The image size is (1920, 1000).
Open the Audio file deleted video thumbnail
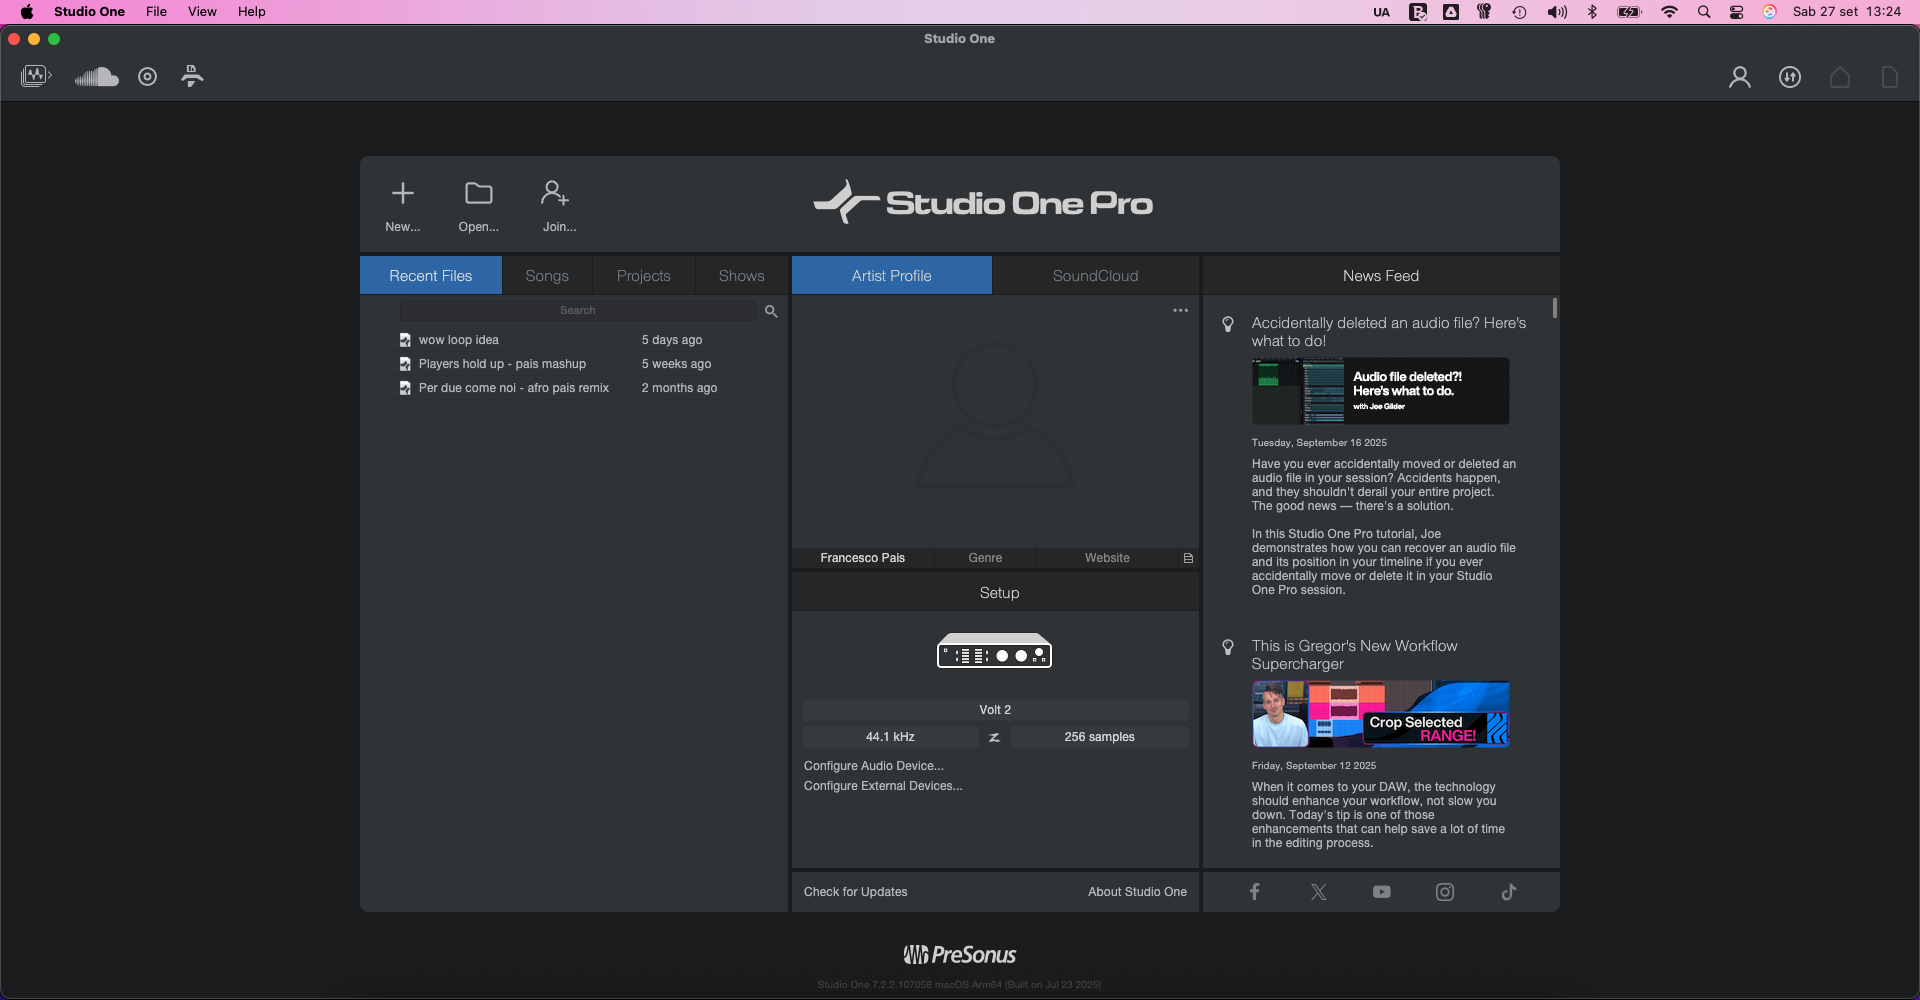pyautogui.click(x=1380, y=391)
